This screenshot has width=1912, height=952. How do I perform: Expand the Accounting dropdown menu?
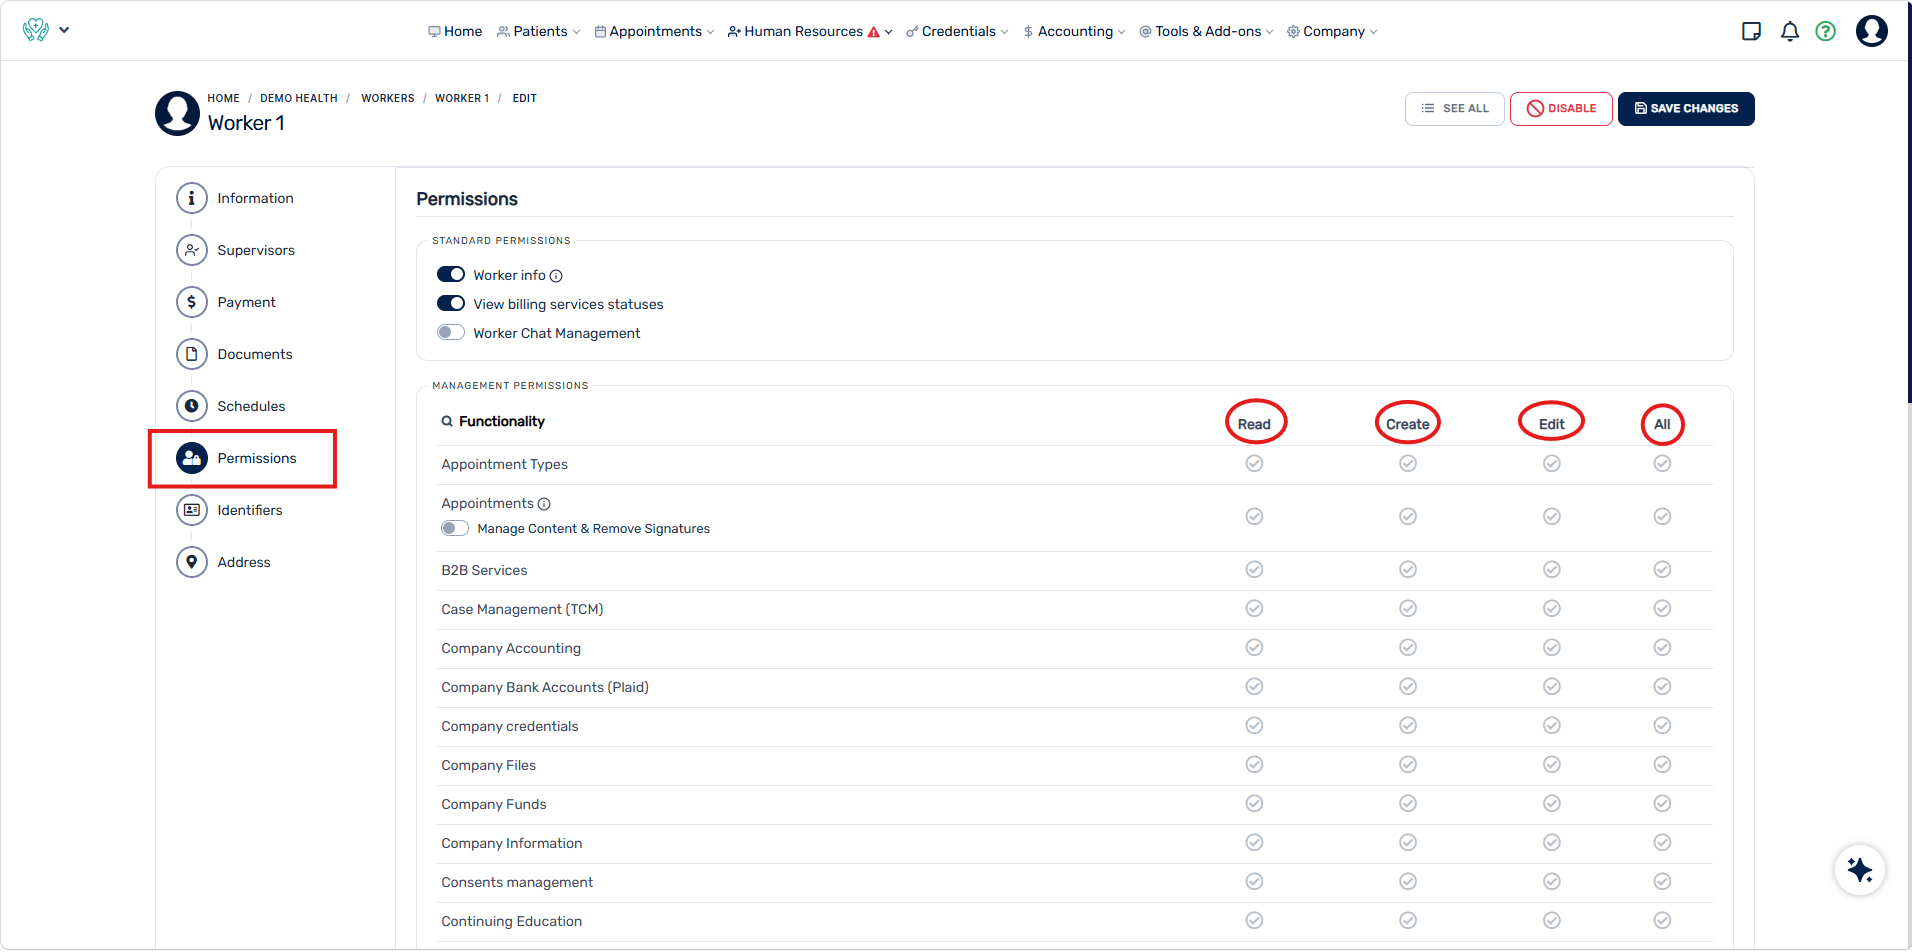(x=1074, y=31)
